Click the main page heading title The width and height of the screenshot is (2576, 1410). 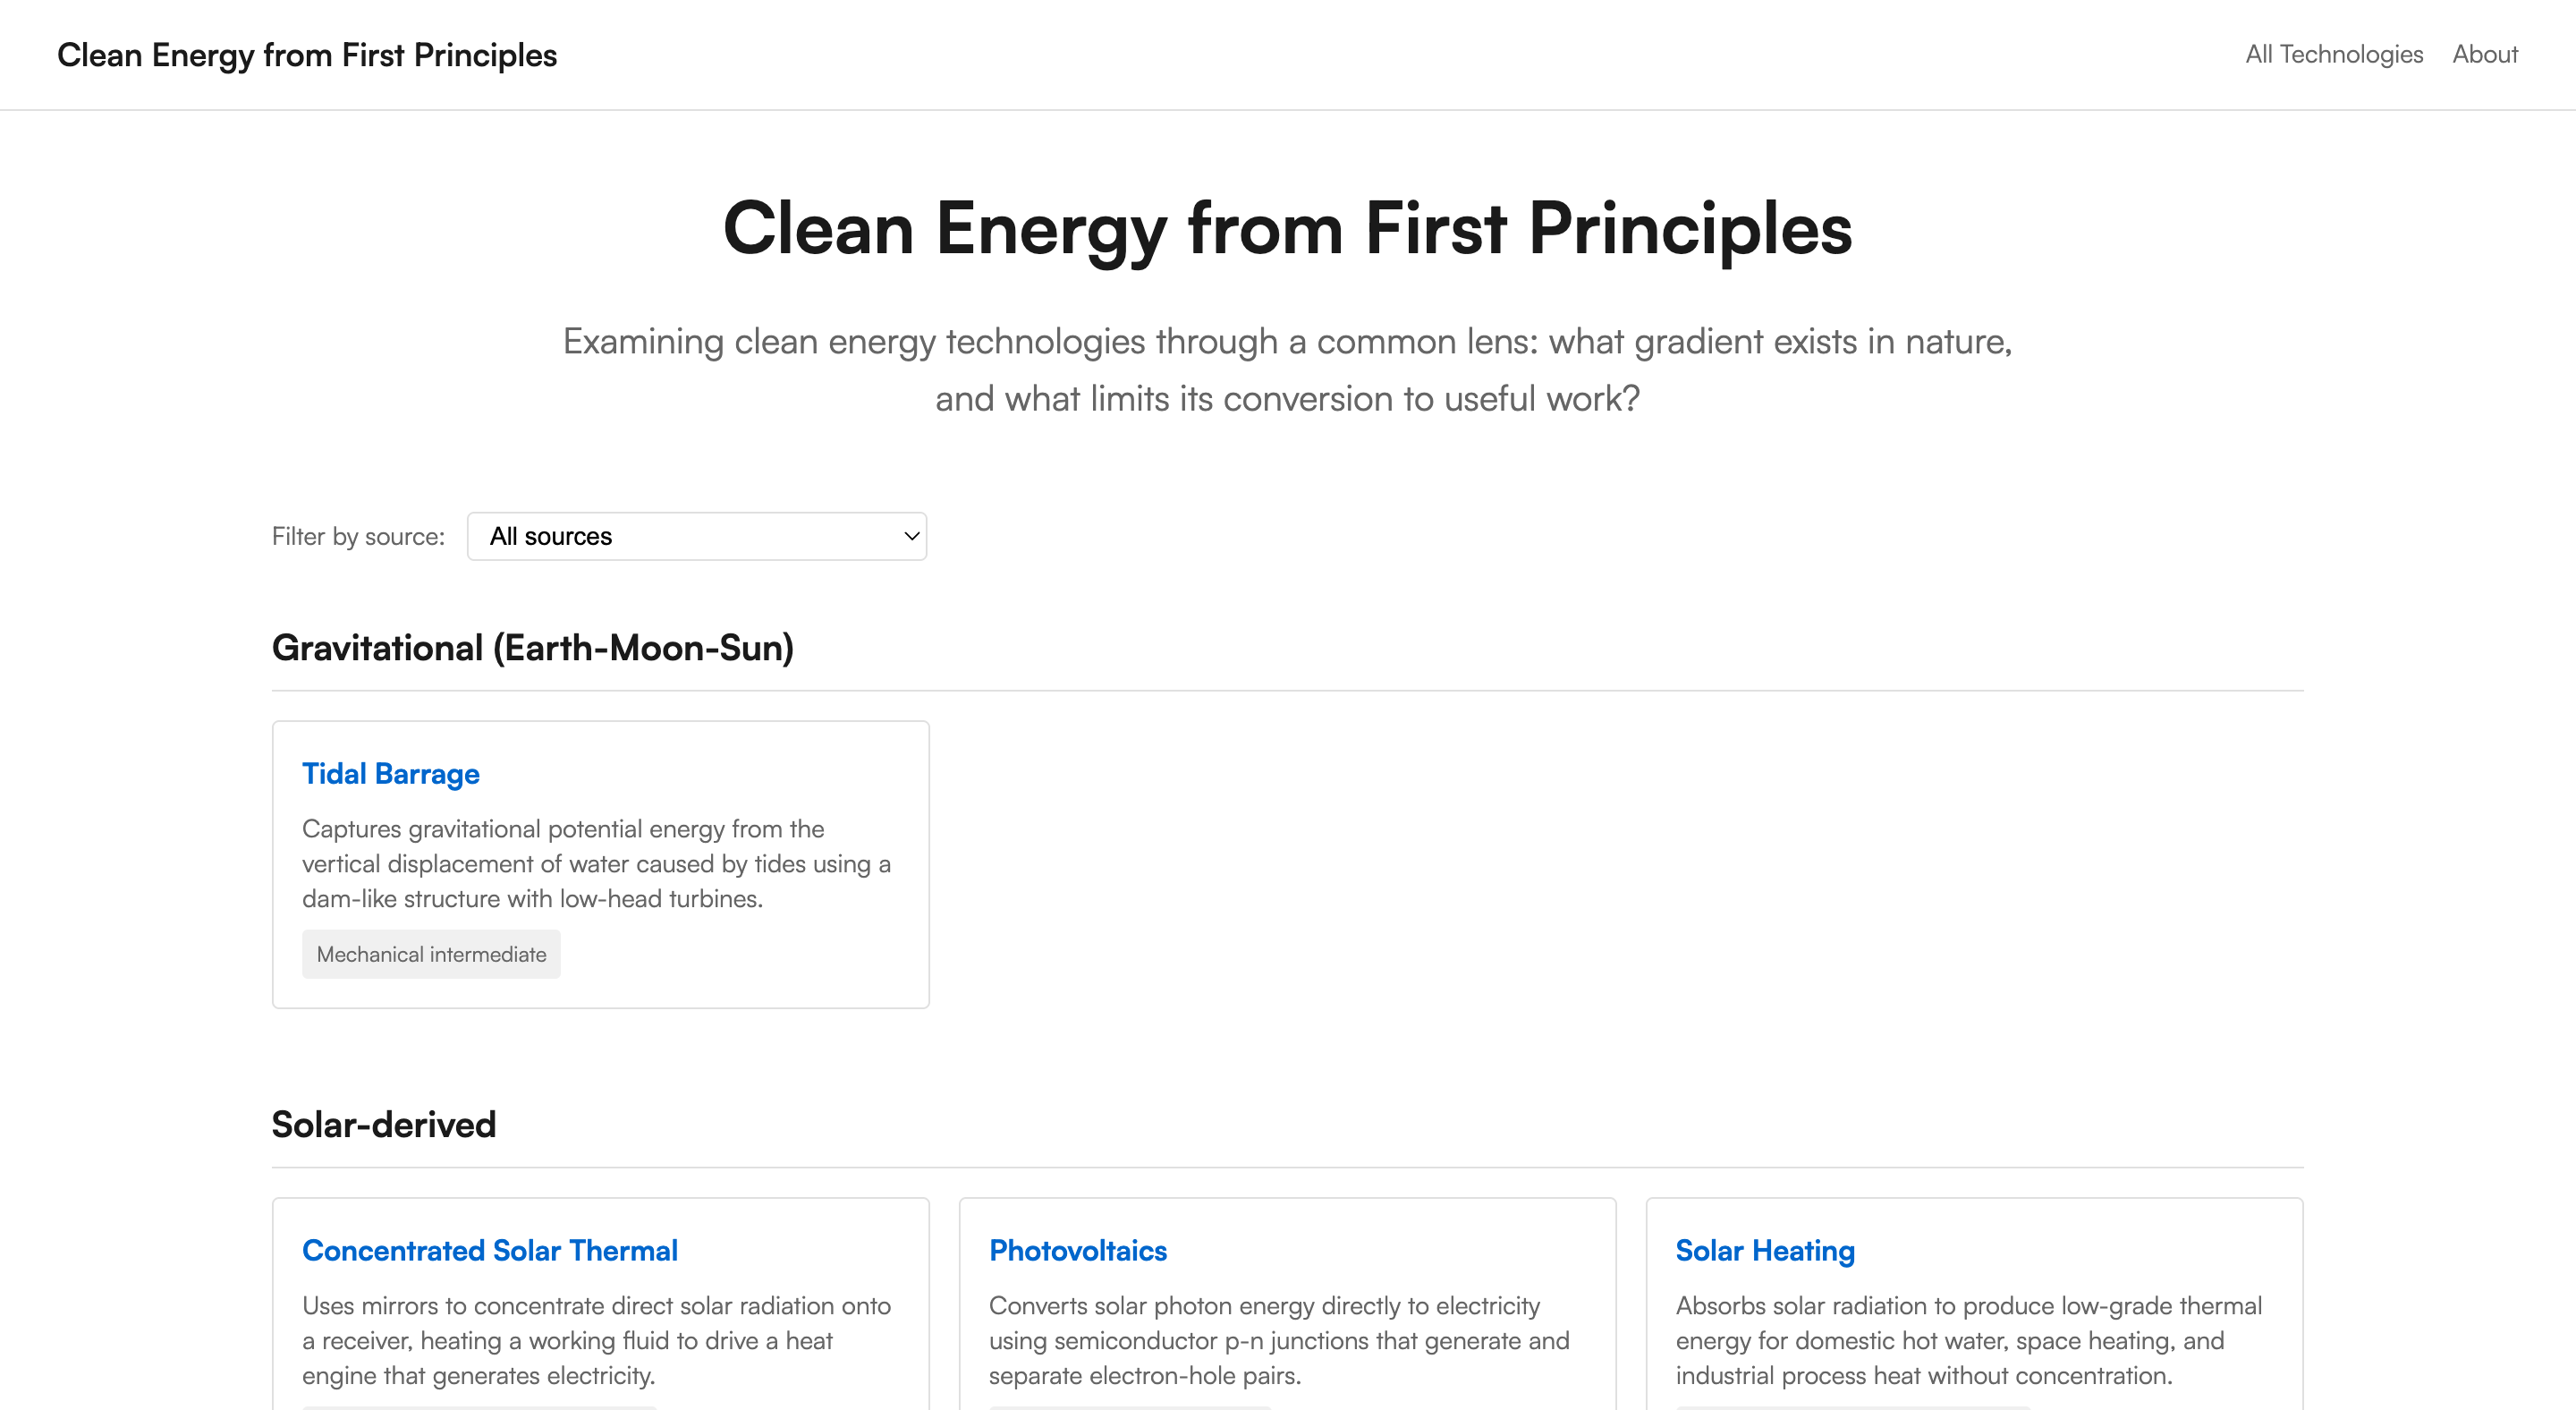pos(1287,229)
